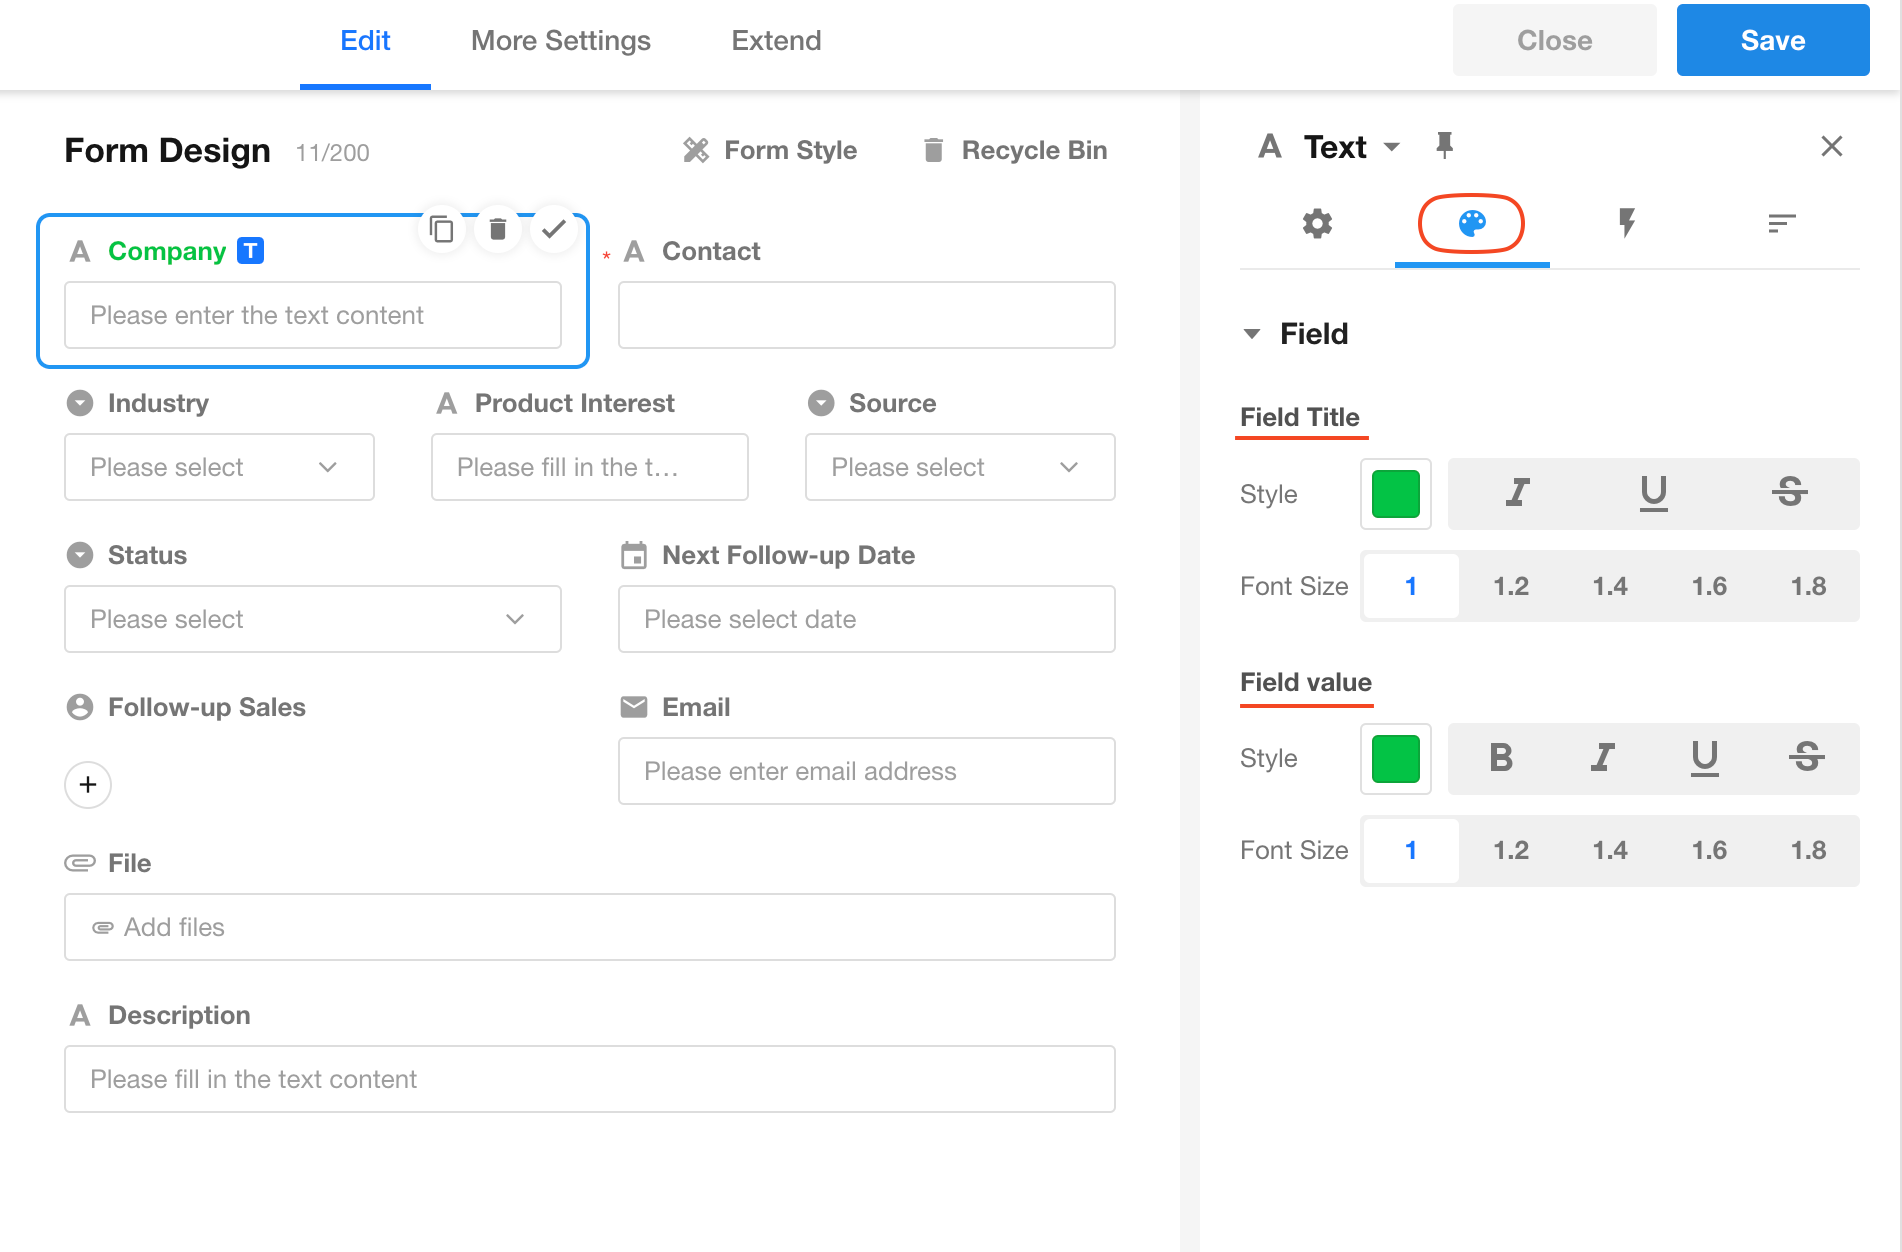Click the copy icon on Company field

(x=441, y=230)
